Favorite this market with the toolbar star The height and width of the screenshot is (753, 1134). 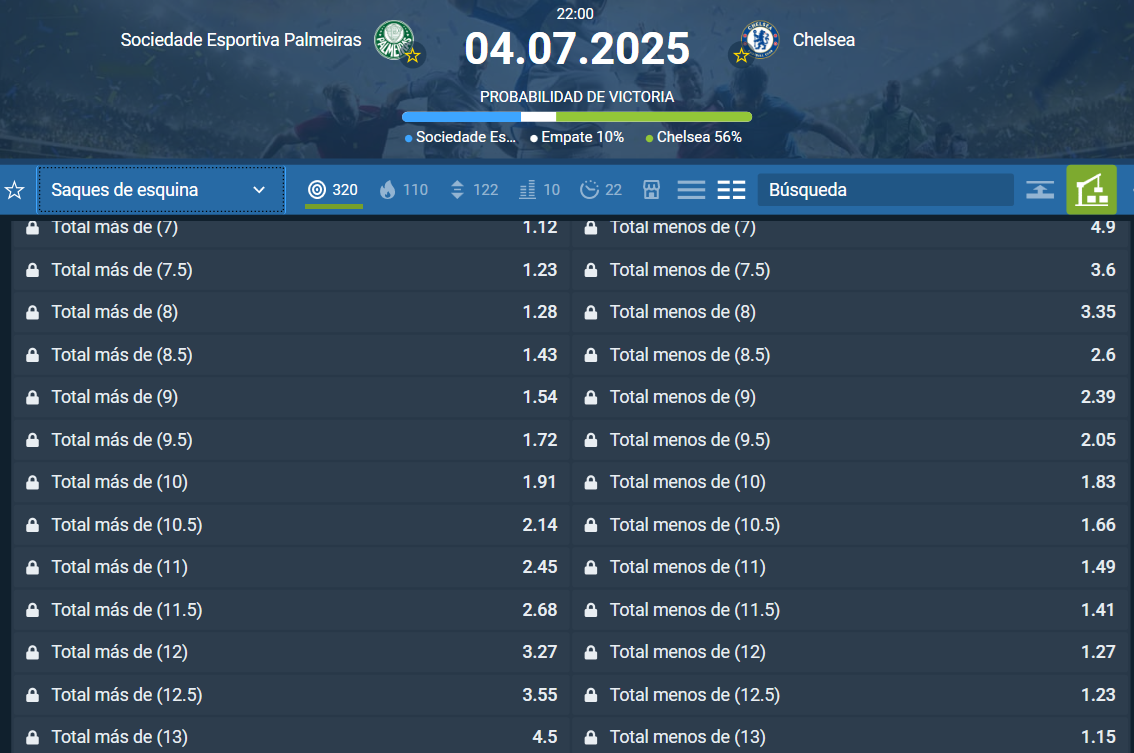(x=14, y=190)
